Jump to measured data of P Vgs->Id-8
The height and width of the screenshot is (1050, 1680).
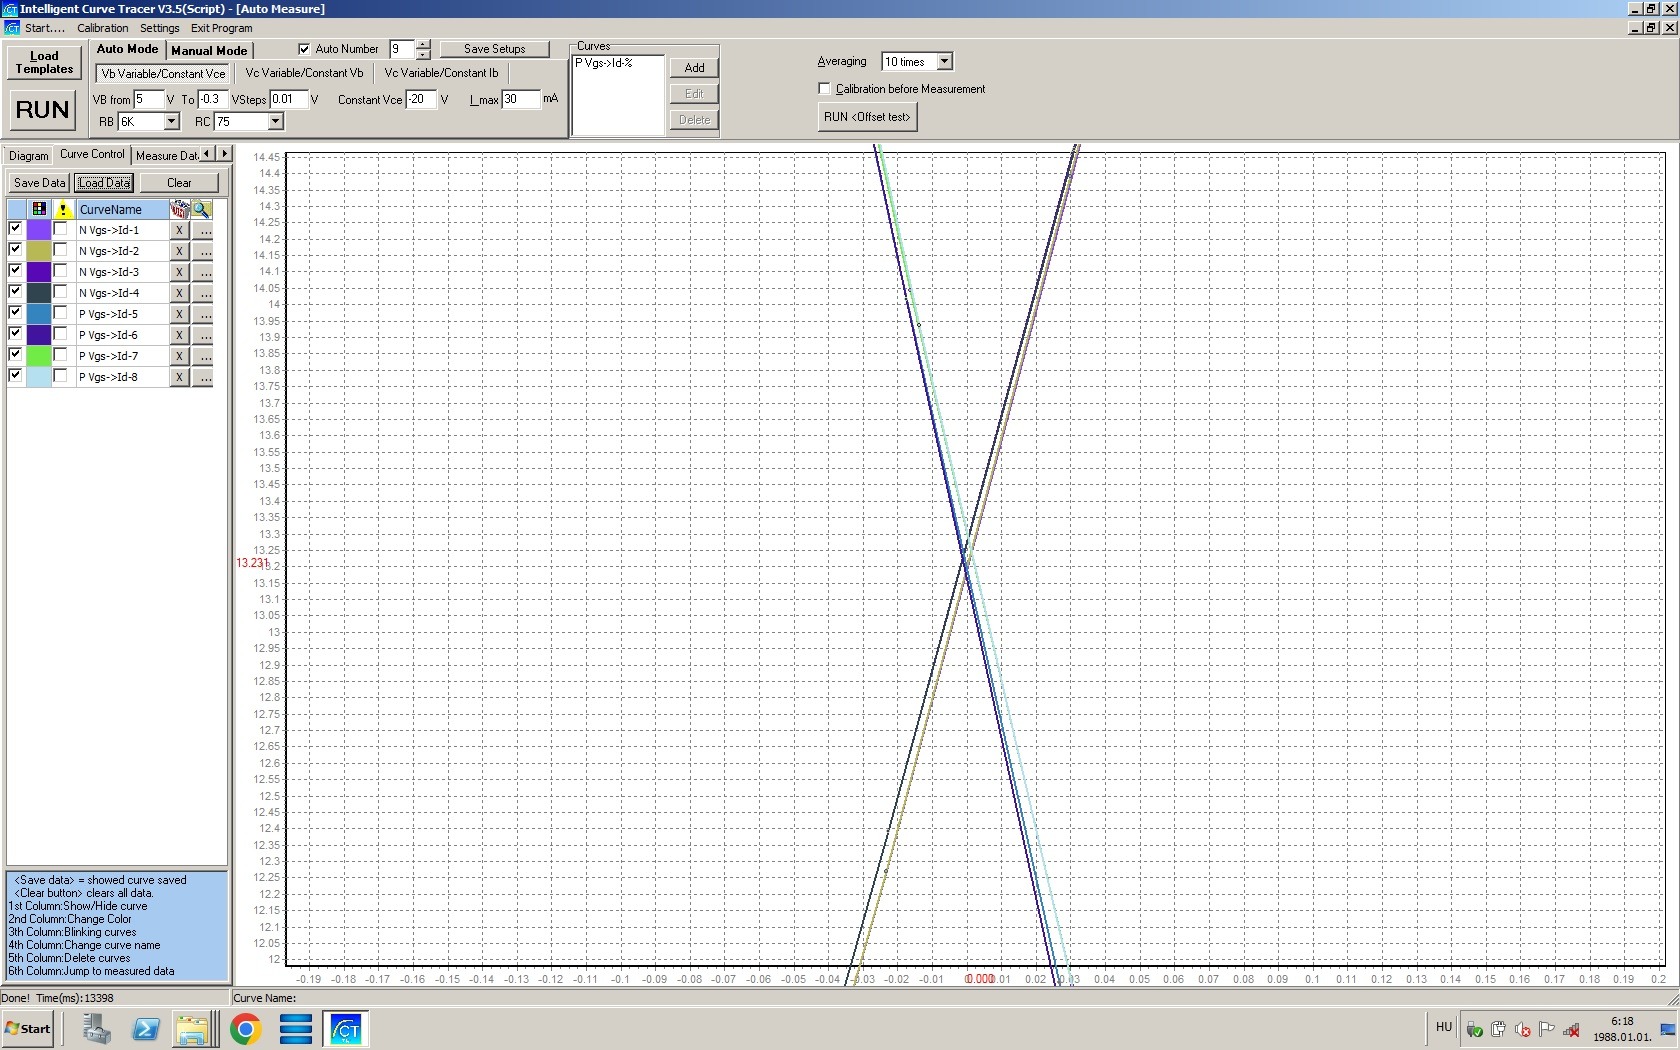point(203,377)
